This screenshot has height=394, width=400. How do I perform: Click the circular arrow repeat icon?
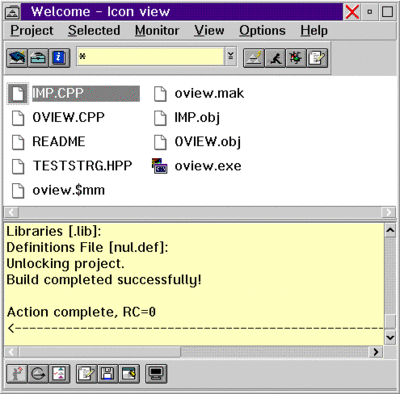(x=38, y=374)
